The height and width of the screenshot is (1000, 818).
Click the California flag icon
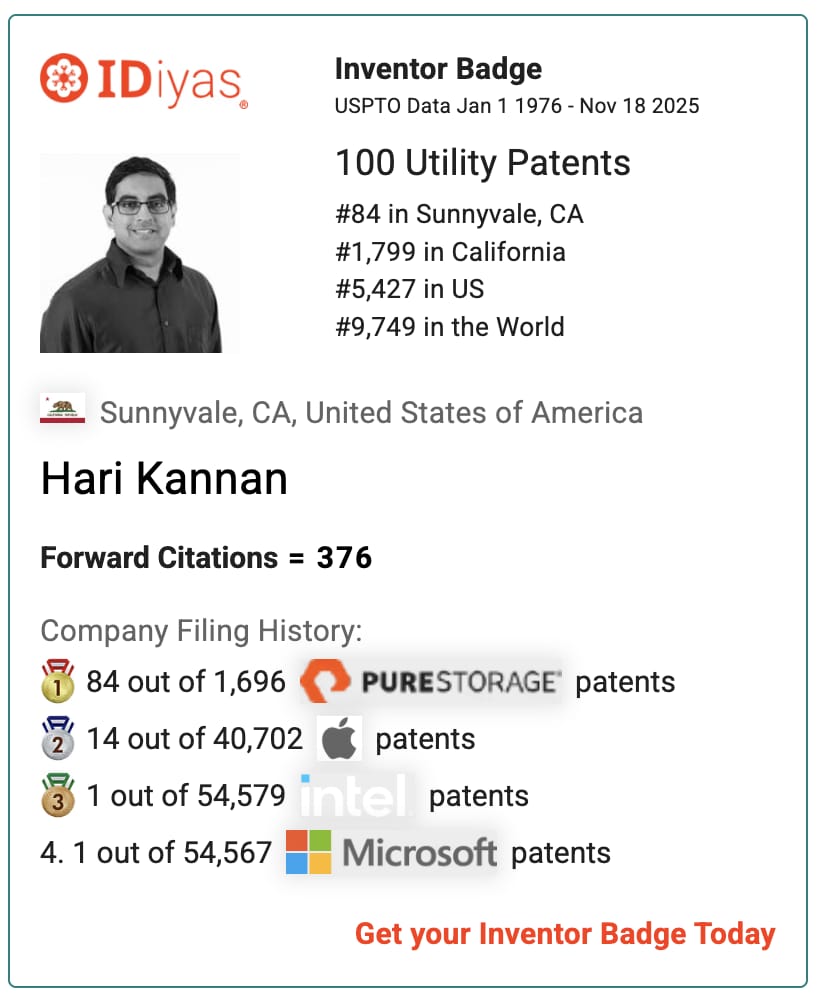[x=62, y=409]
